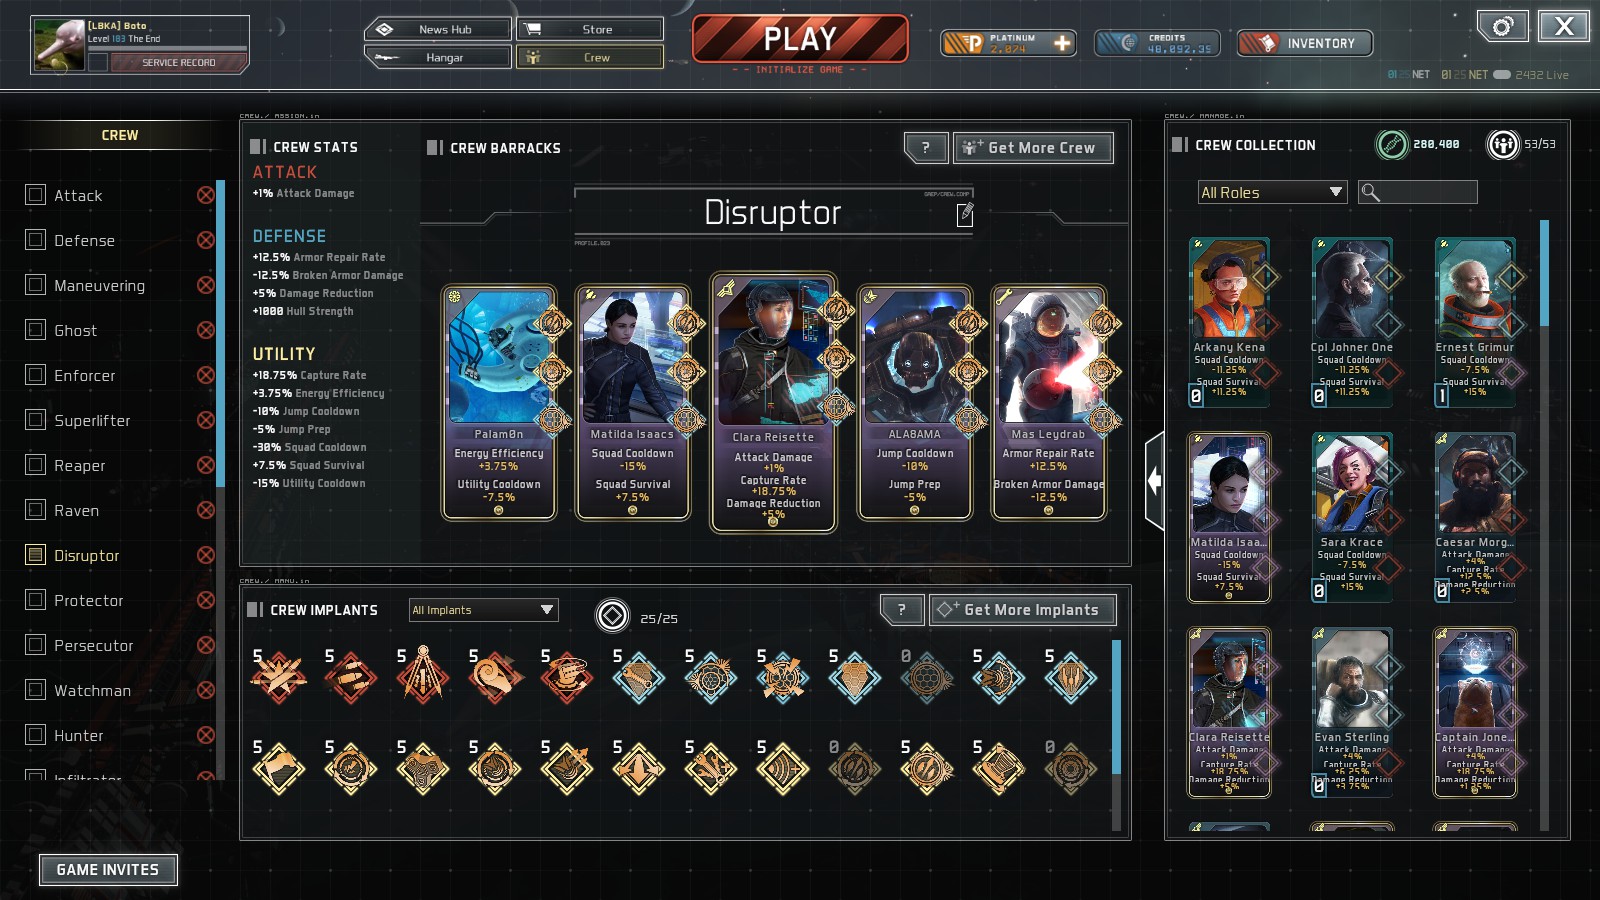Uncheck the Disruptor loadout checkbox
Viewport: 1600px width, 900px height.
click(x=36, y=554)
